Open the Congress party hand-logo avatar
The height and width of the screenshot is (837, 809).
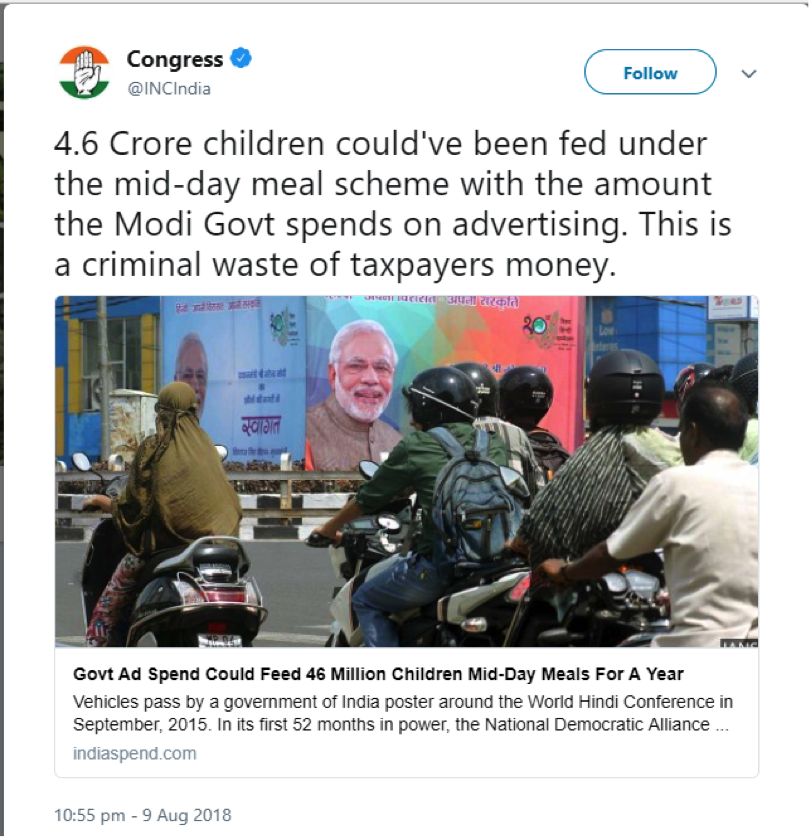coord(84,73)
